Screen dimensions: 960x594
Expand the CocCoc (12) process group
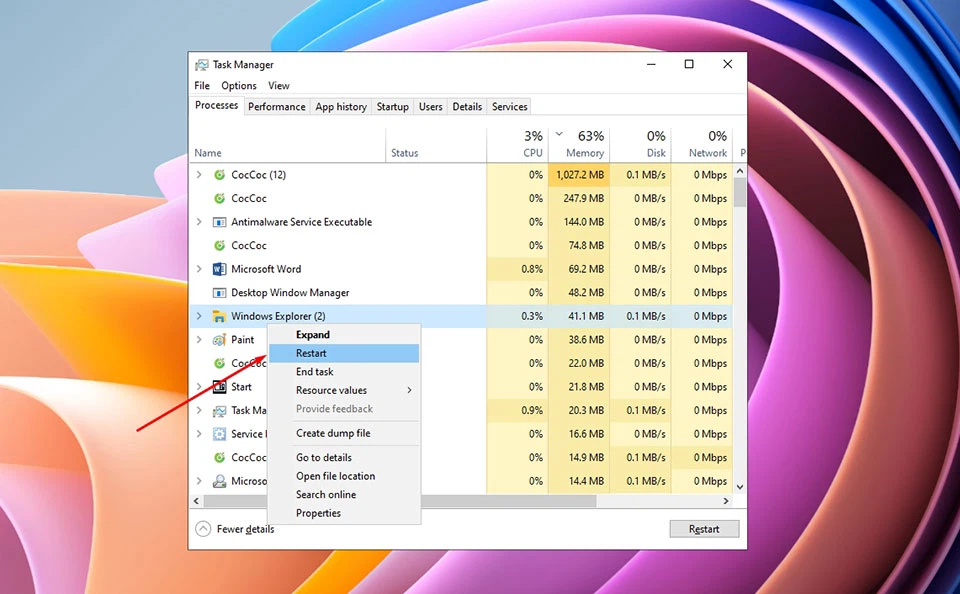(199, 175)
